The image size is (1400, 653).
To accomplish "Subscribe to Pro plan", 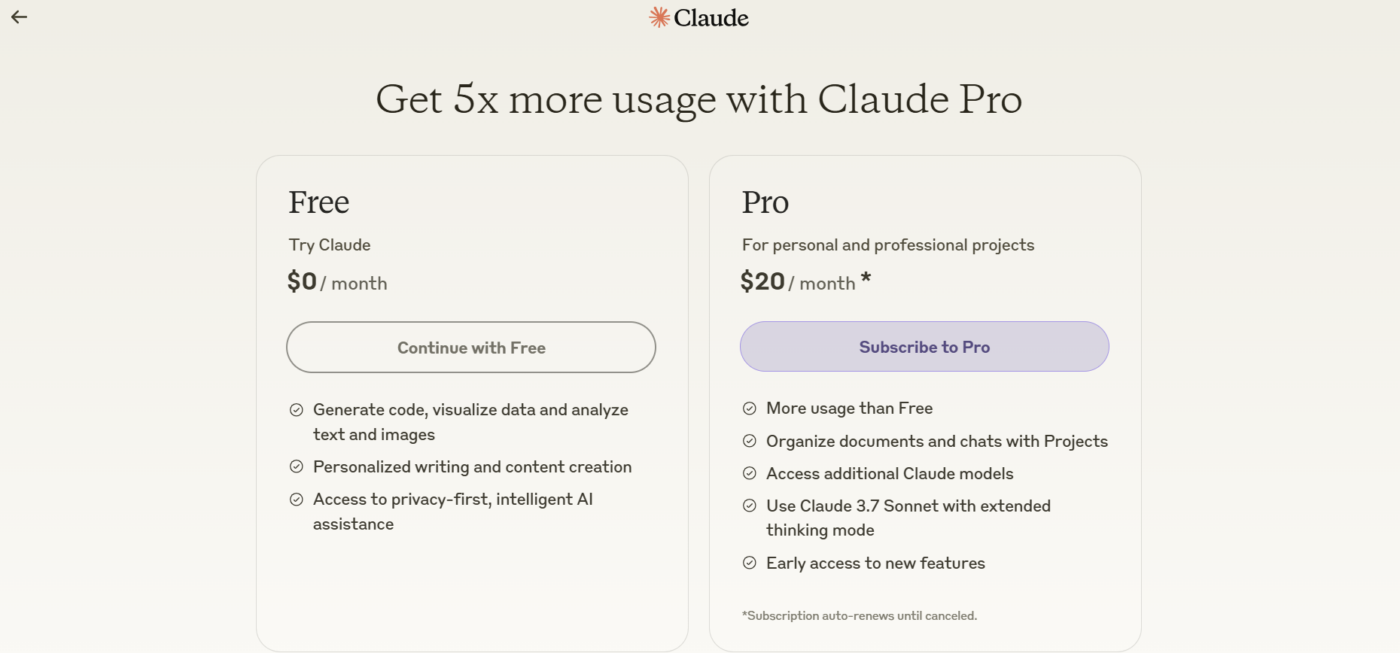I will (x=924, y=347).
